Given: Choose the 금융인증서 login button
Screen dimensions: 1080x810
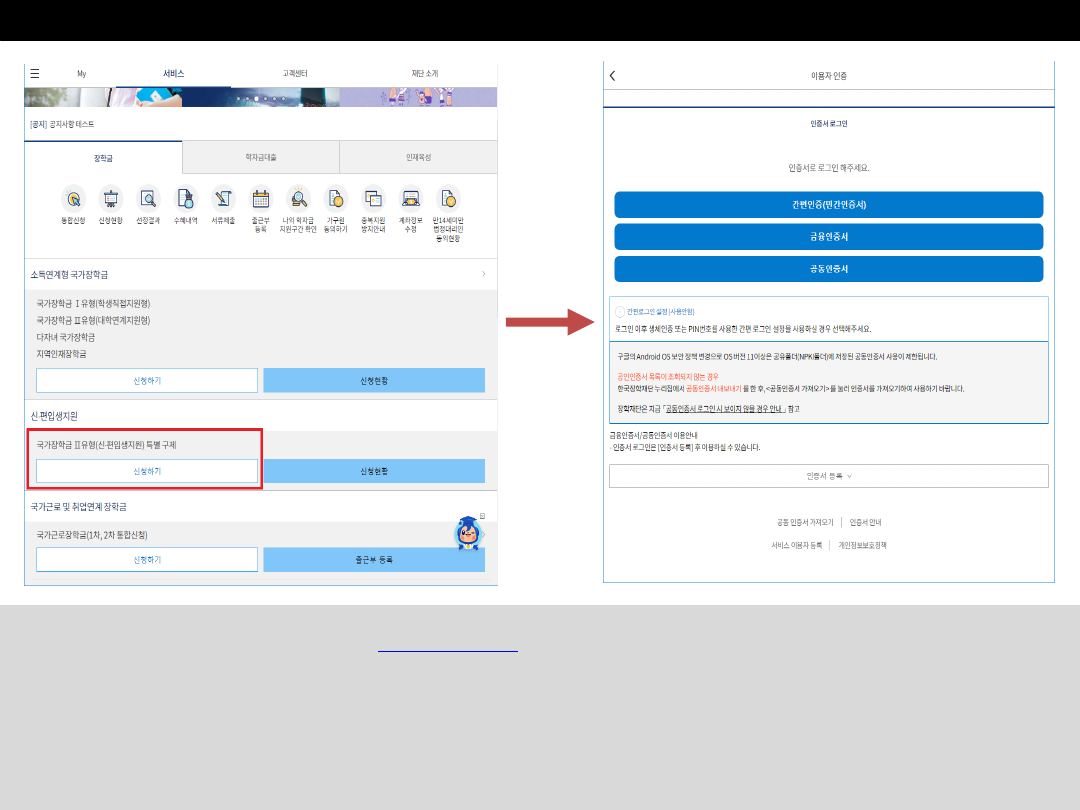Looking at the screenshot, I should (828, 237).
